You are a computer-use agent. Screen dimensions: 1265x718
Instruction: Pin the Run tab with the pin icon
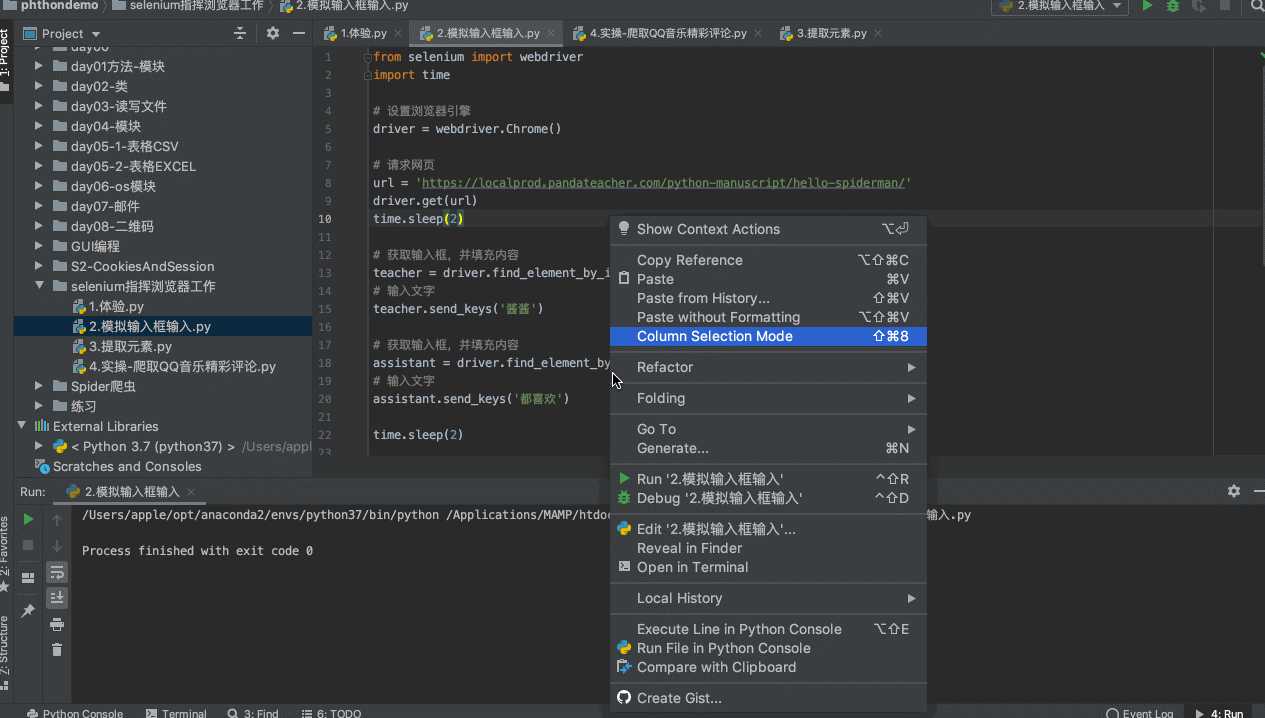(x=28, y=610)
